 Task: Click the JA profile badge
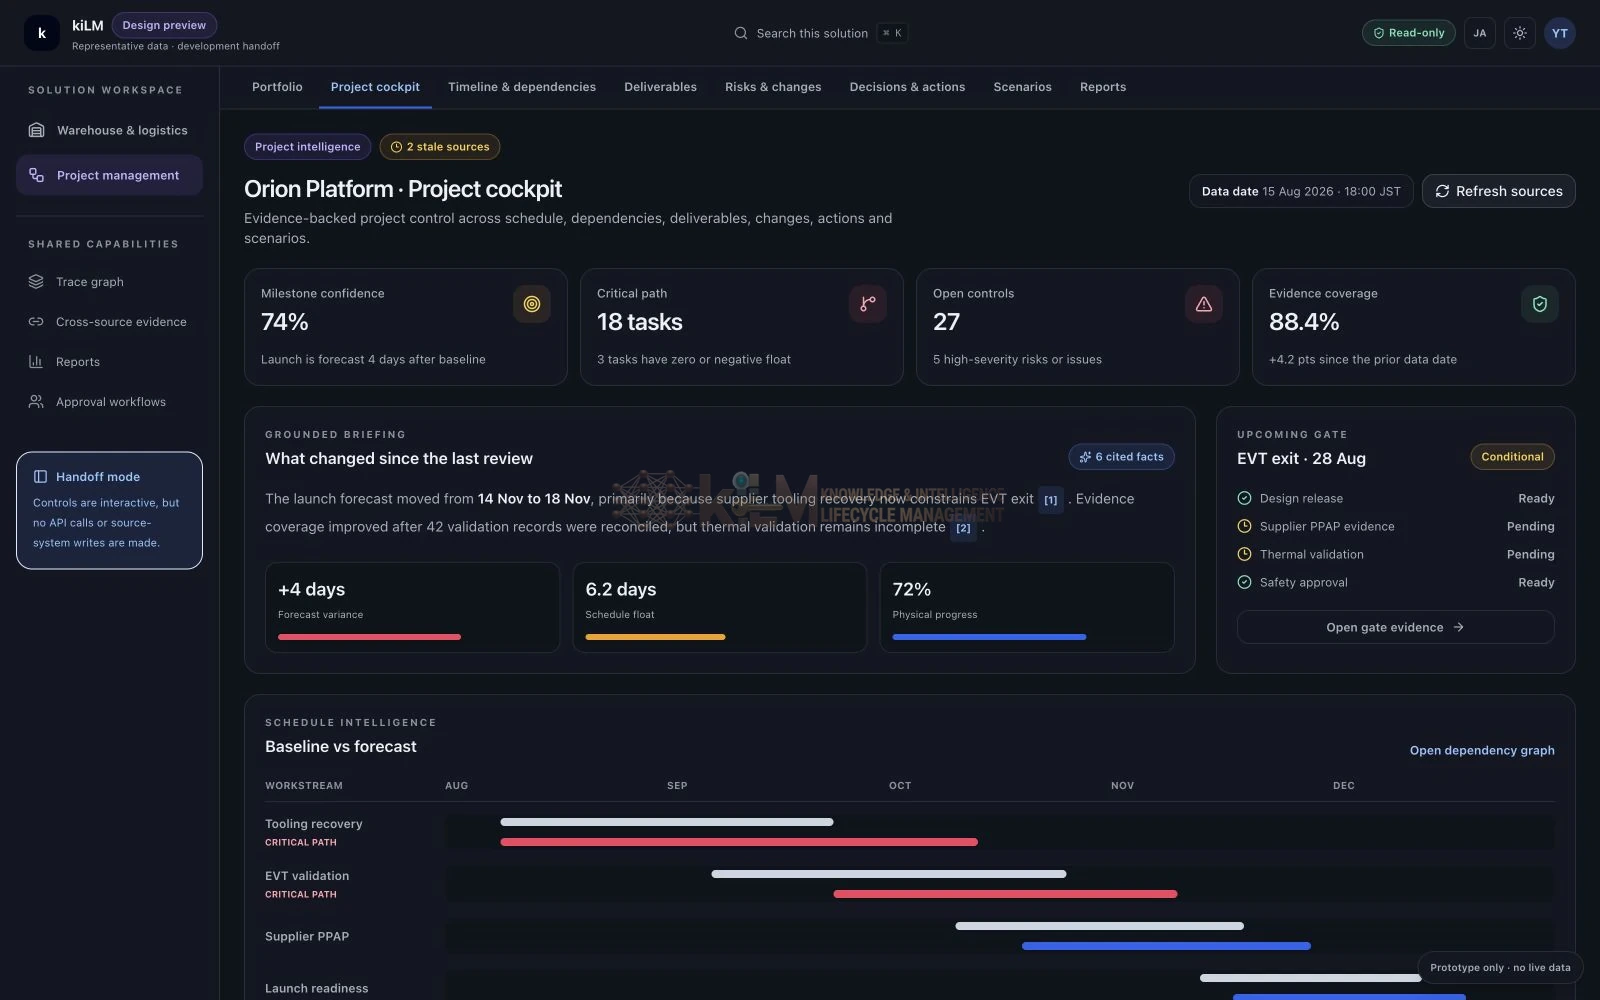[x=1479, y=33]
